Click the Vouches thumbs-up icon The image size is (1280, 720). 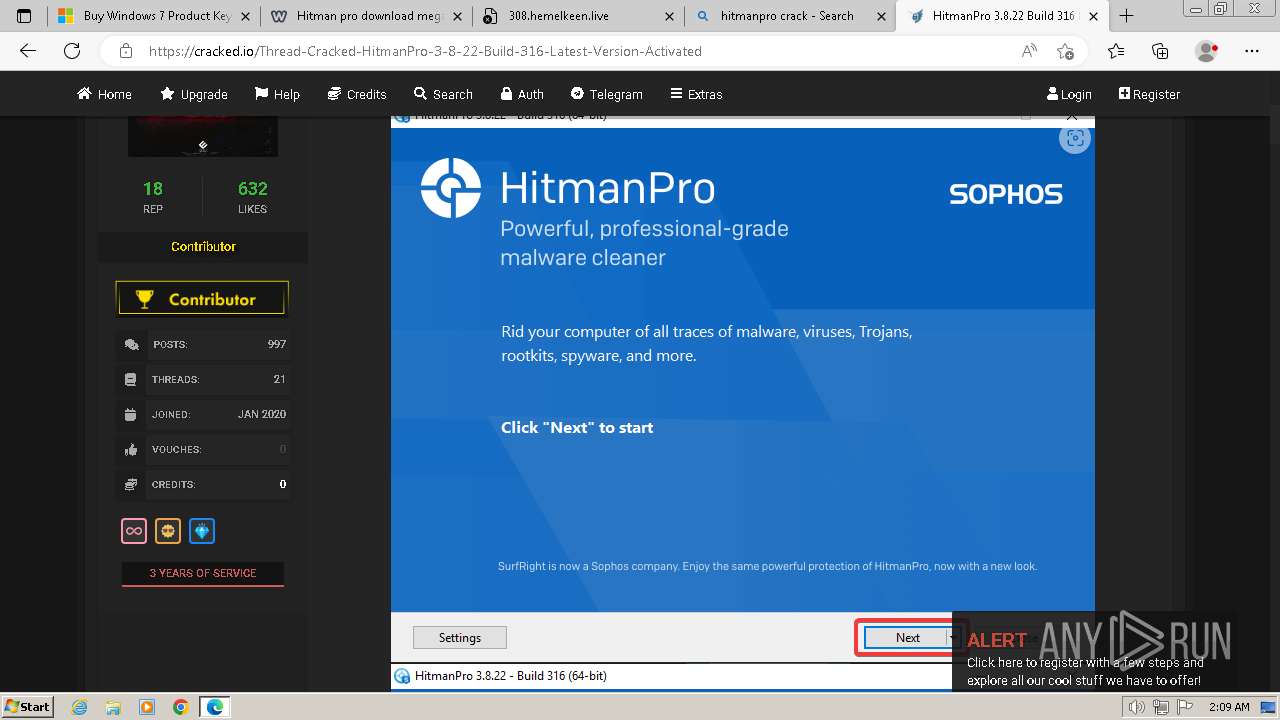[x=131, y=450]
